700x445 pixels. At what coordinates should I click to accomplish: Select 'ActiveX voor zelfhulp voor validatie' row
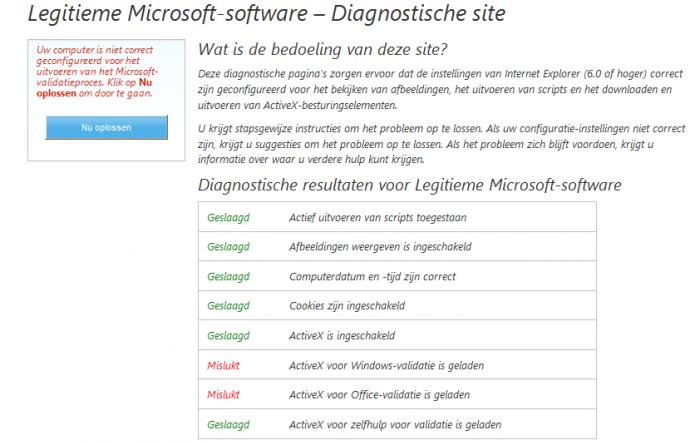click(397, 424)
